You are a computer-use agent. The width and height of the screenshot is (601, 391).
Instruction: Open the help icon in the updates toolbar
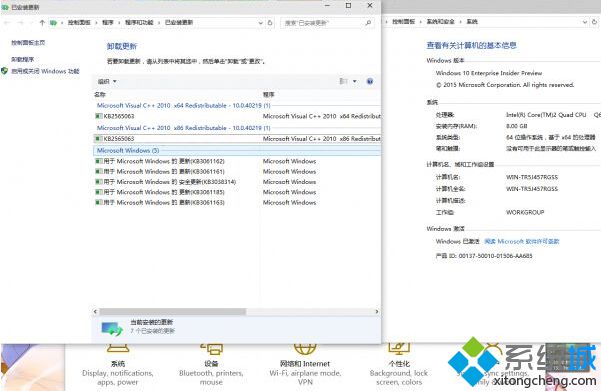point(370,81)
